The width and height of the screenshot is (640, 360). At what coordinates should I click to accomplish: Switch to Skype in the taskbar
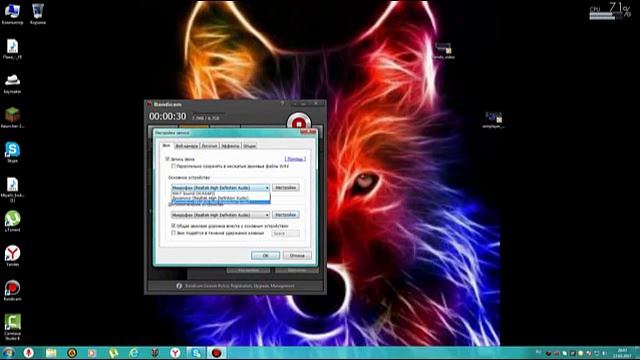pyautogui.click(x=196, y=353)
